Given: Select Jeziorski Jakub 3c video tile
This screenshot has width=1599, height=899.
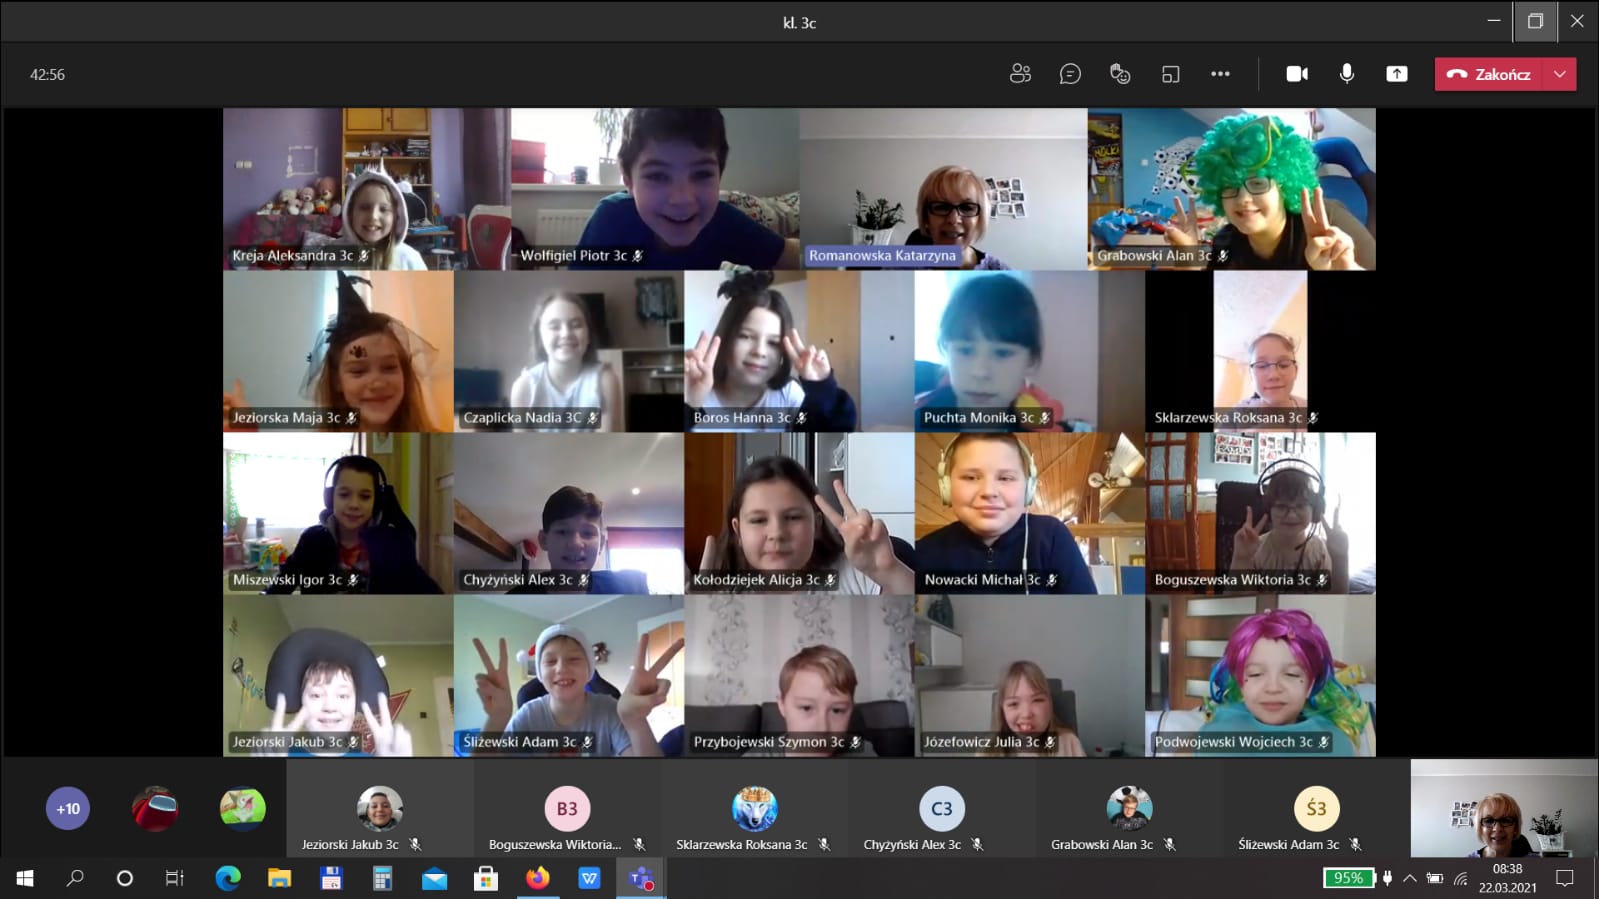Looking at the screenshot, I should pyautogui.click(x=338, y=676).
